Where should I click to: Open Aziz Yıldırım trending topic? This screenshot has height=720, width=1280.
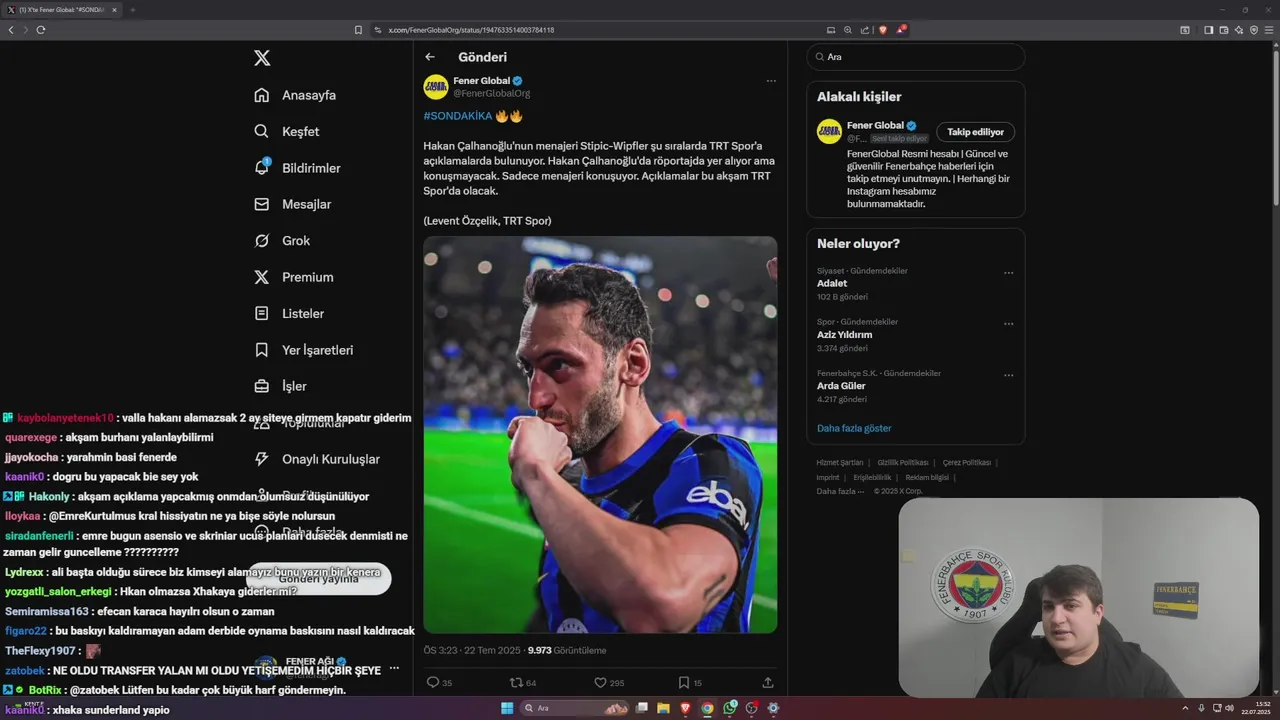[844, 335]
